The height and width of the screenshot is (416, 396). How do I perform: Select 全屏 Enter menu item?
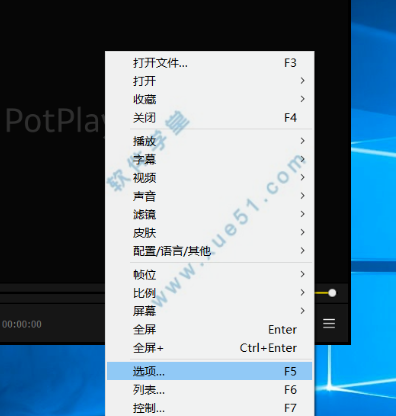coord(209,329)
